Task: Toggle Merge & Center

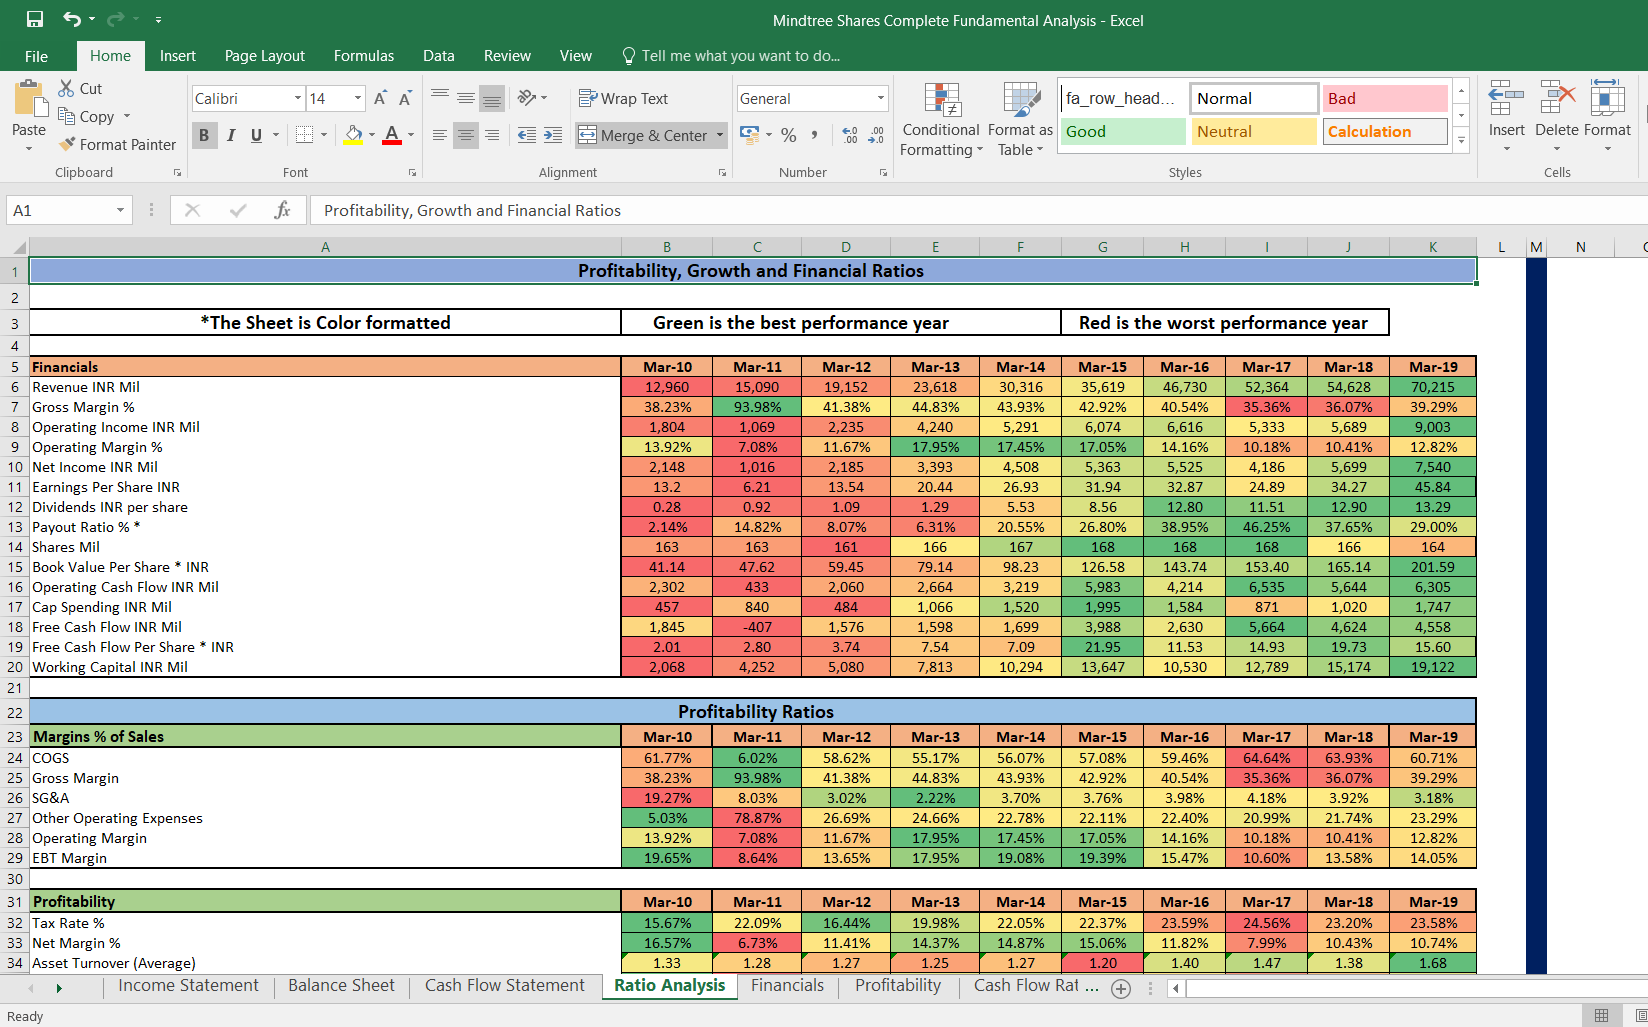Action: 645,135
